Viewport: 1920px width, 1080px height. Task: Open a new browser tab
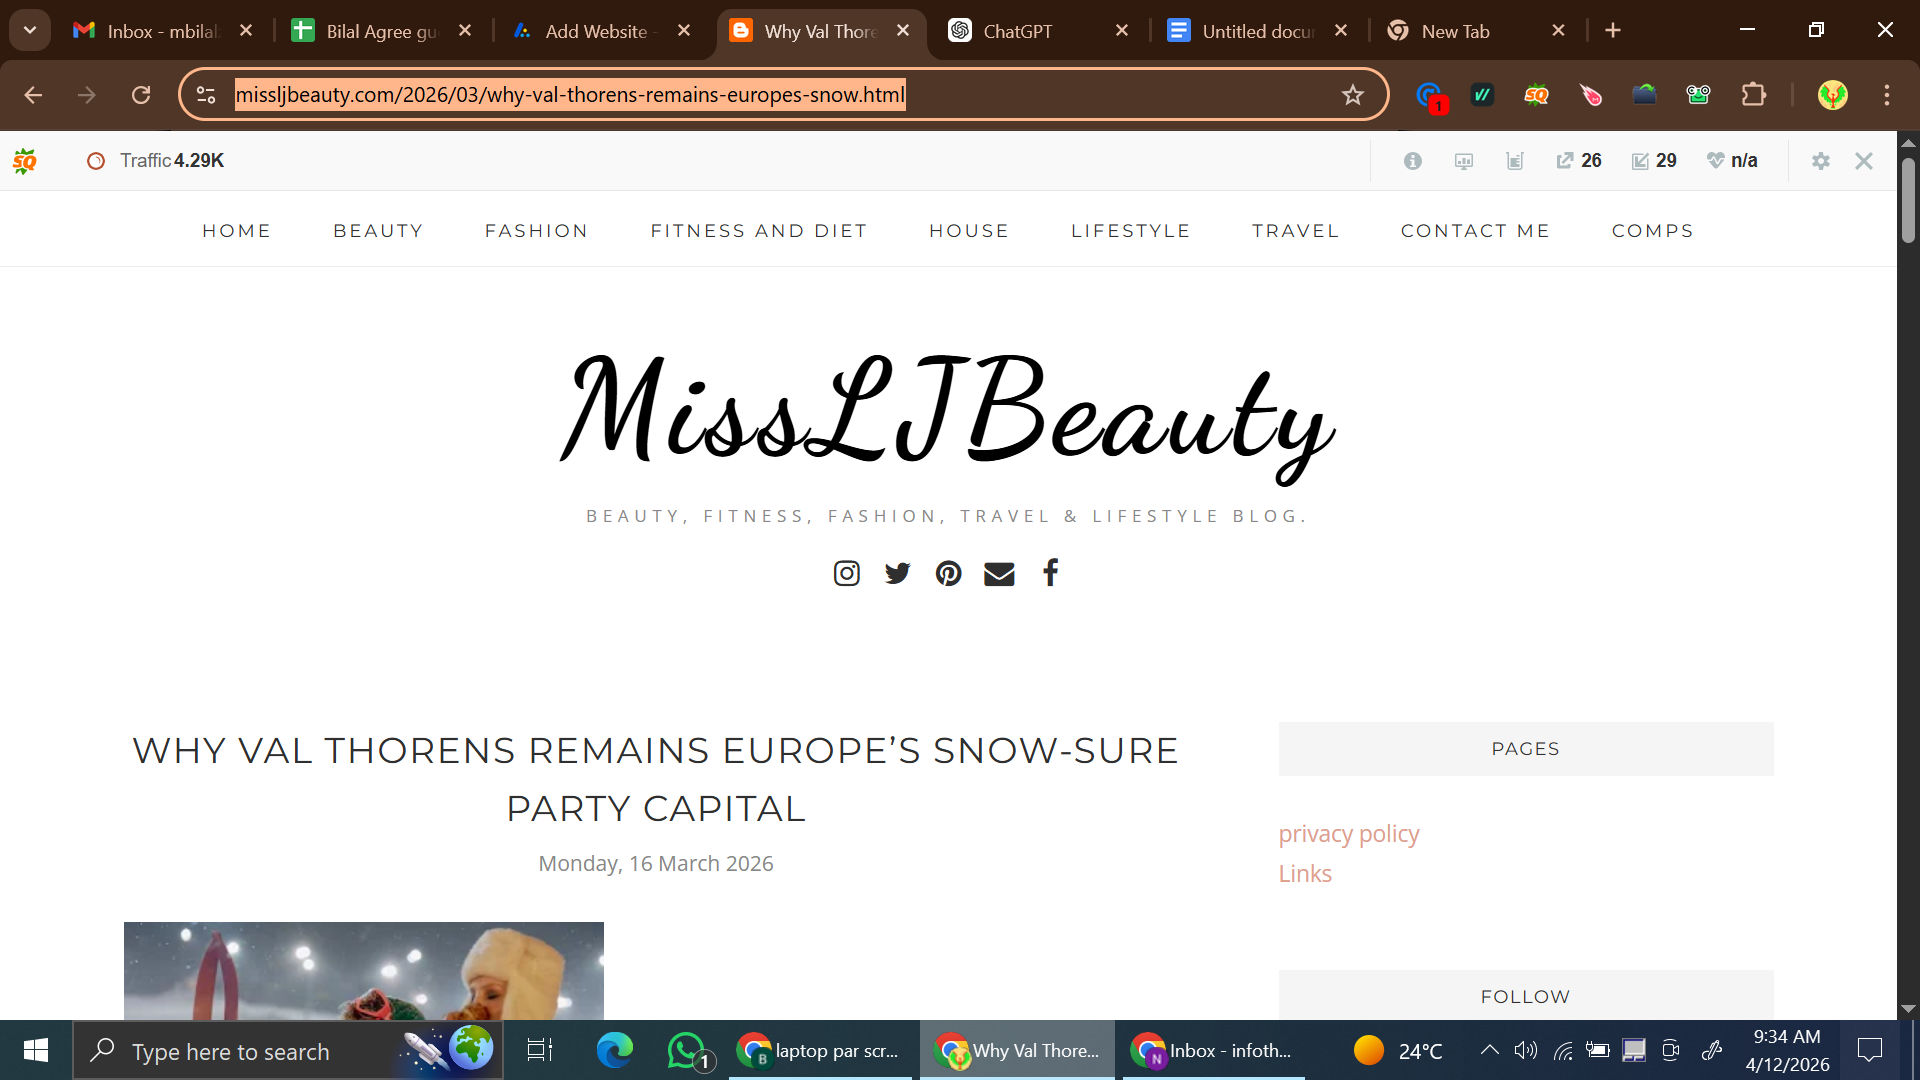pos(1612,31)
